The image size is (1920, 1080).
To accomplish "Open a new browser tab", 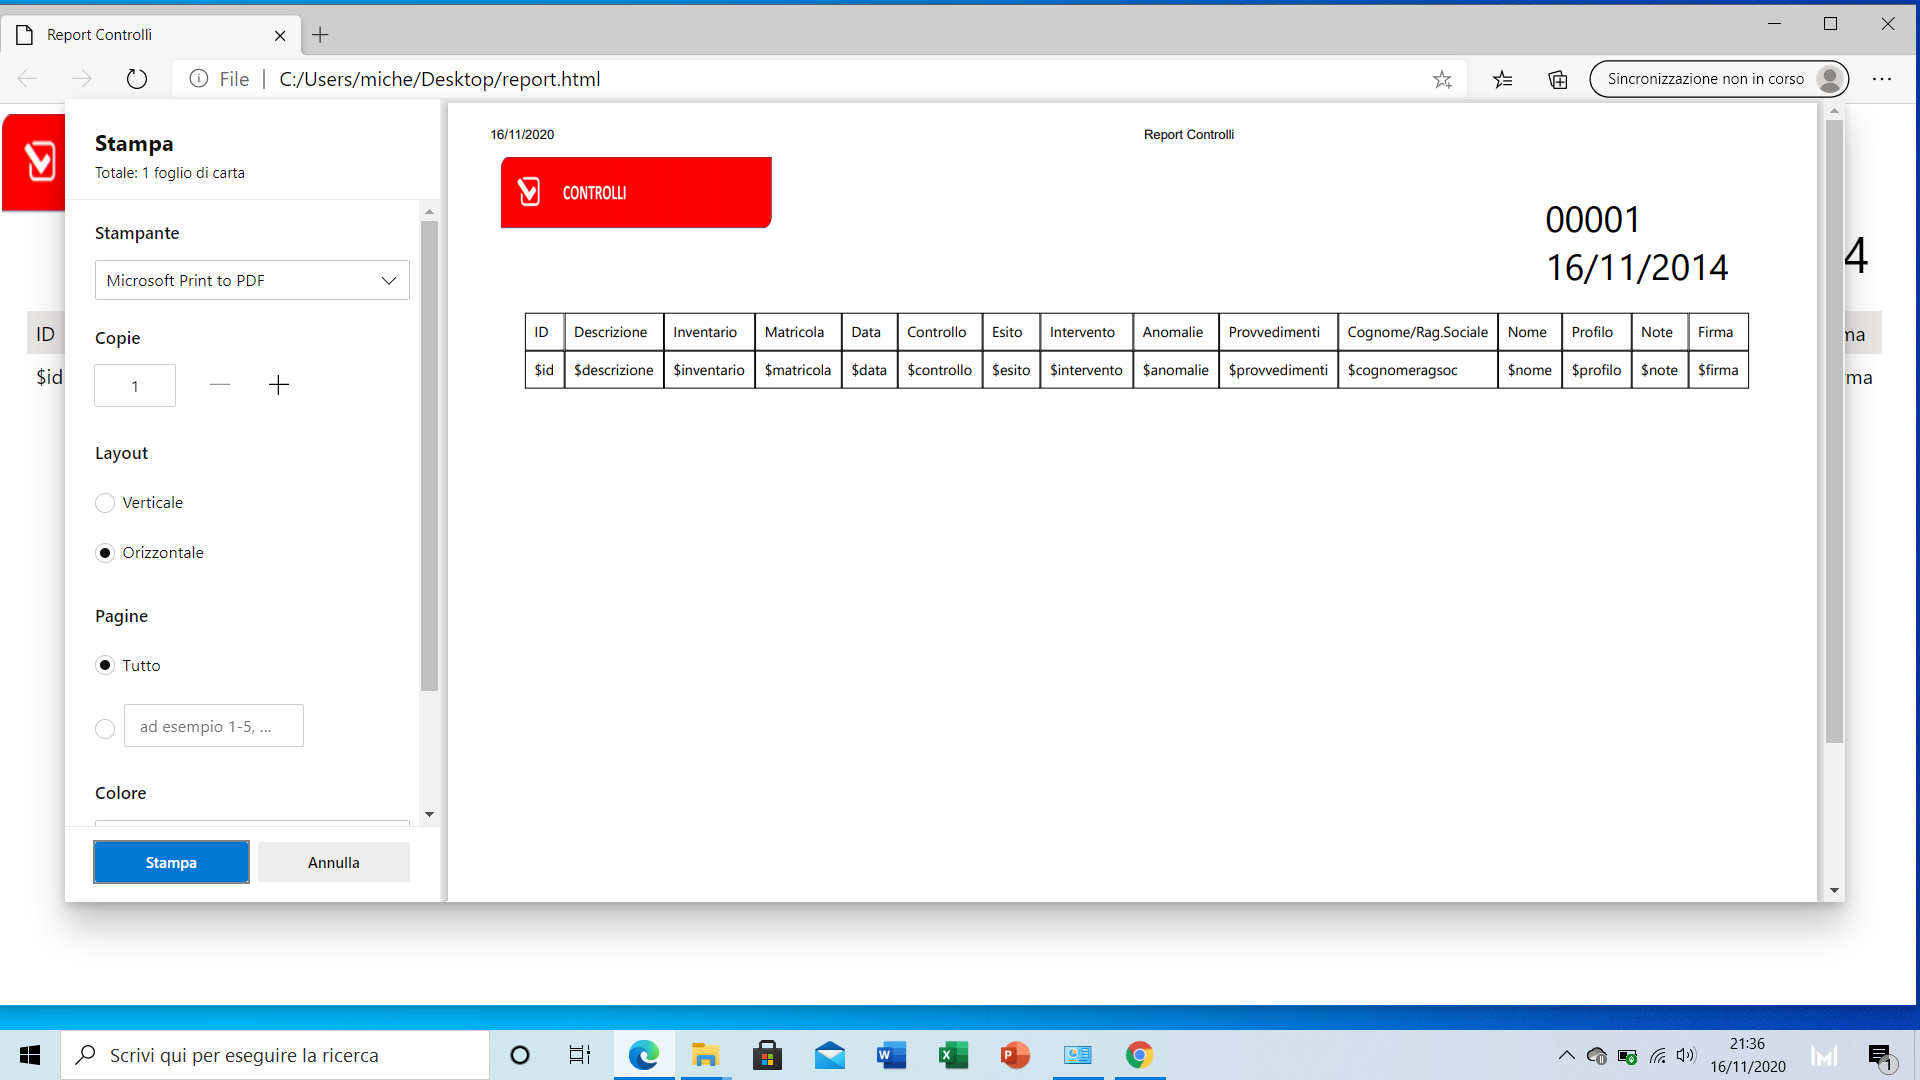I will click(320, 35).
